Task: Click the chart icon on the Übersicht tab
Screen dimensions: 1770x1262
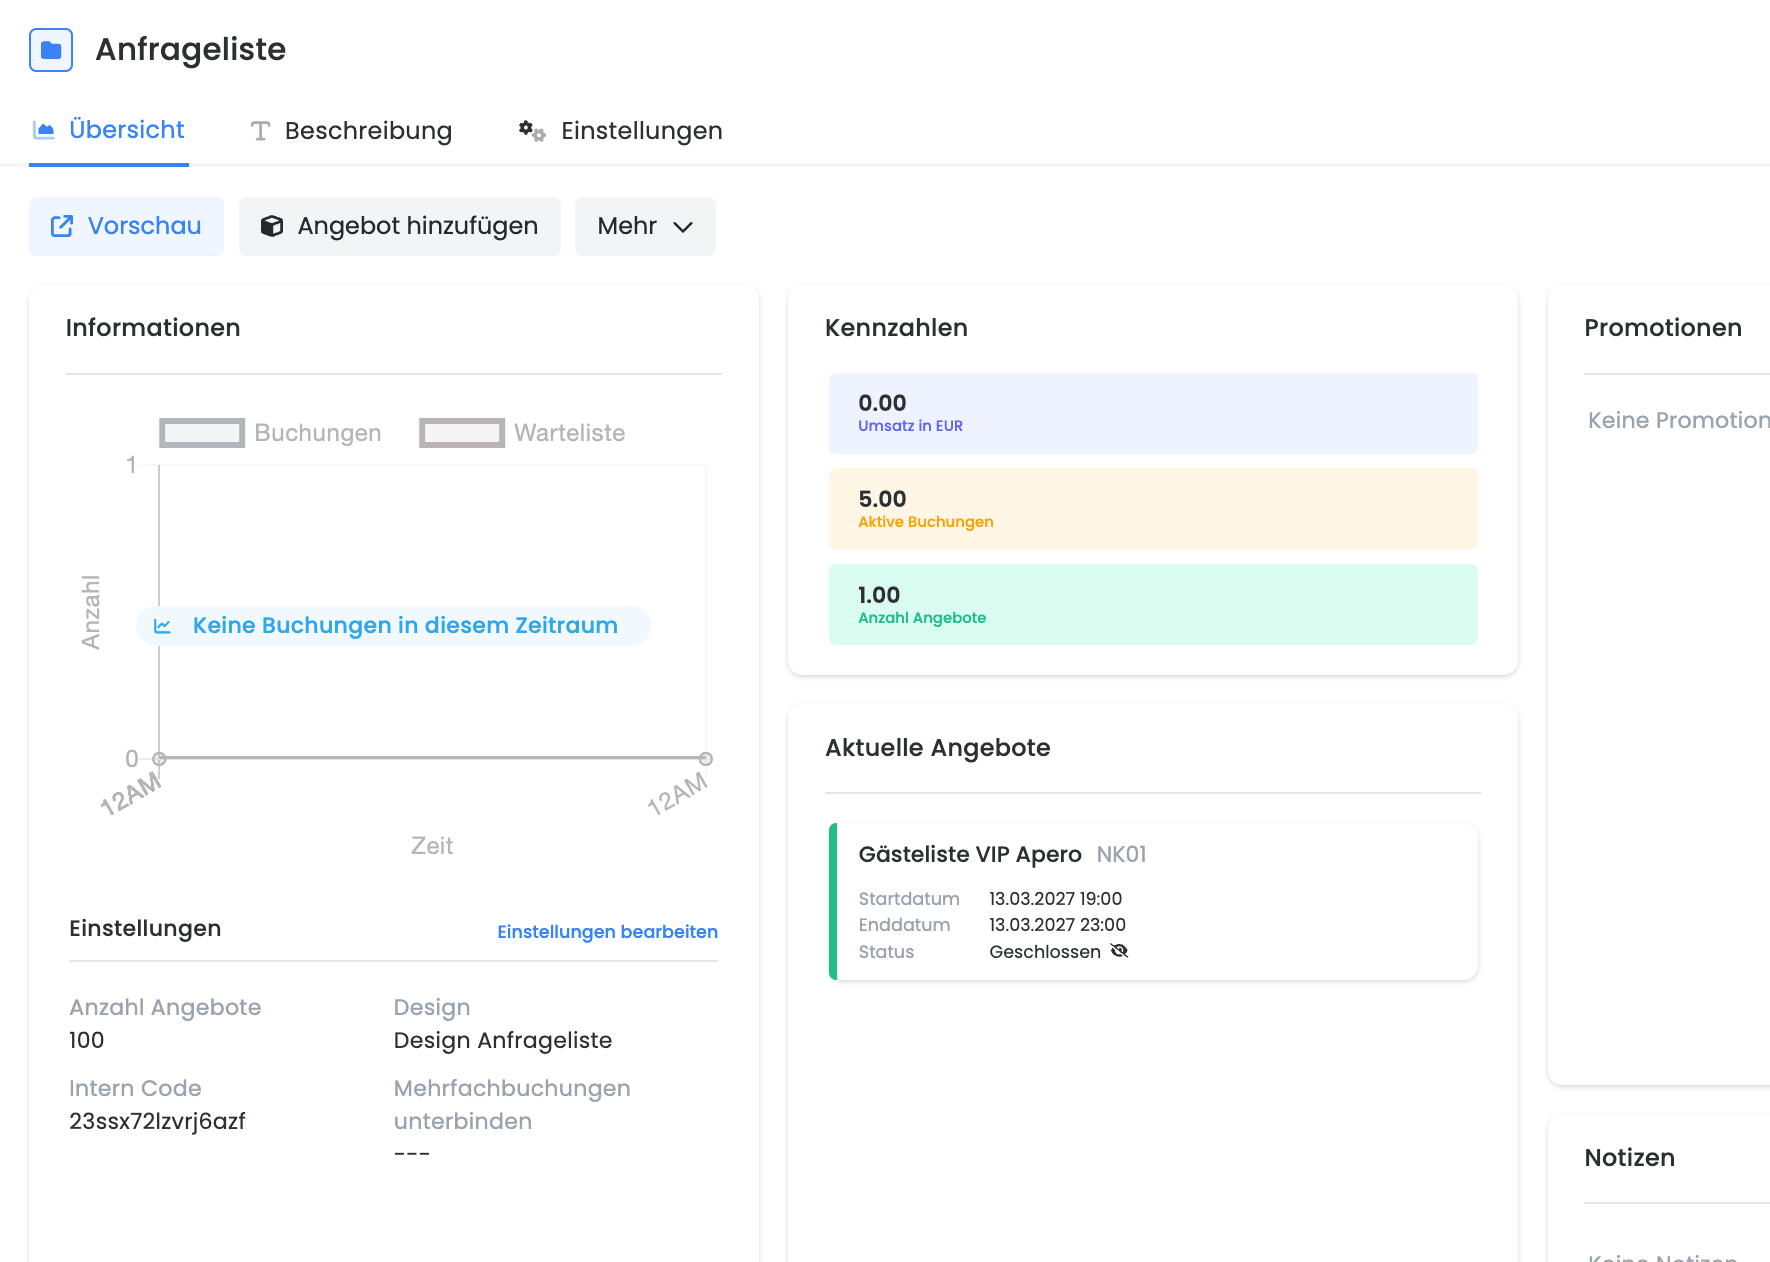Action: (x=44, y=130)
